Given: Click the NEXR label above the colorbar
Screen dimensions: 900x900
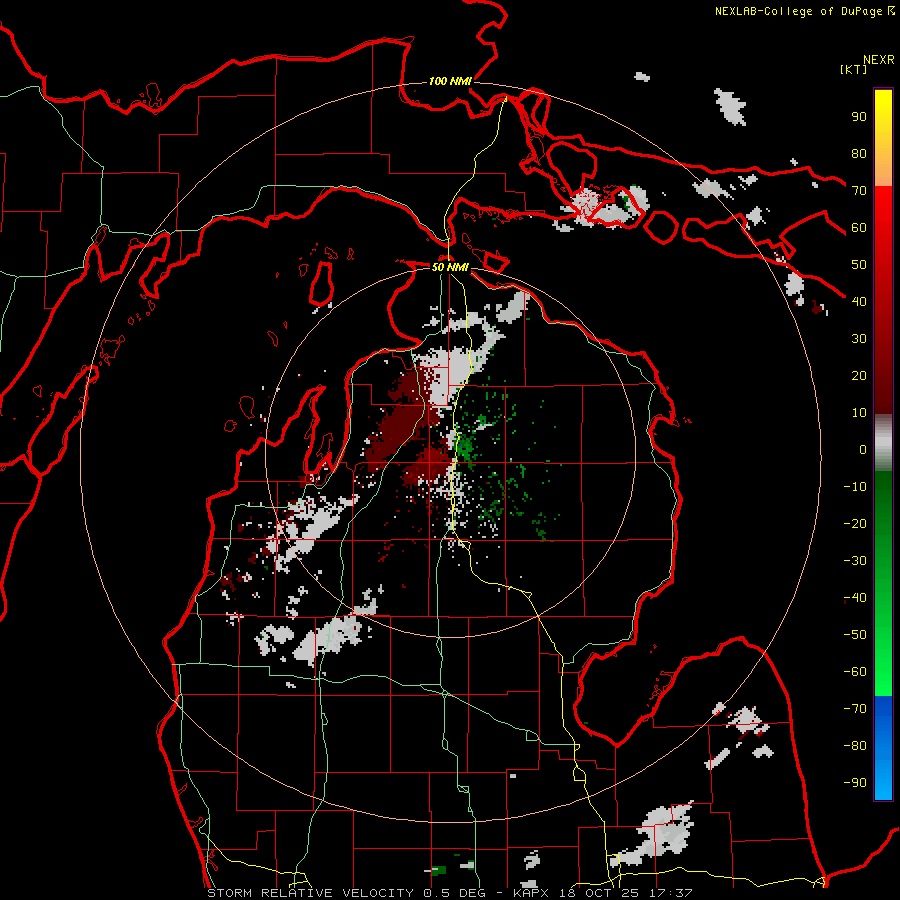Looking at the screenshot, I should click(x=879, y=60).
